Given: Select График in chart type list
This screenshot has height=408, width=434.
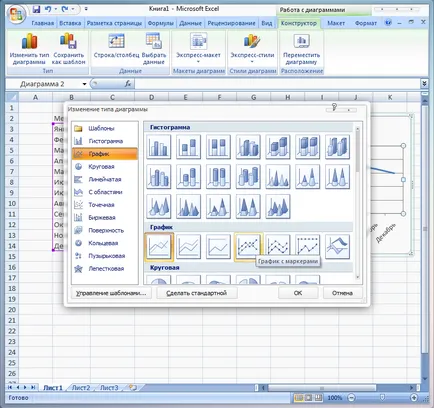Looking at the screenshot, I should pyautogui.click(x=105, y=154).
